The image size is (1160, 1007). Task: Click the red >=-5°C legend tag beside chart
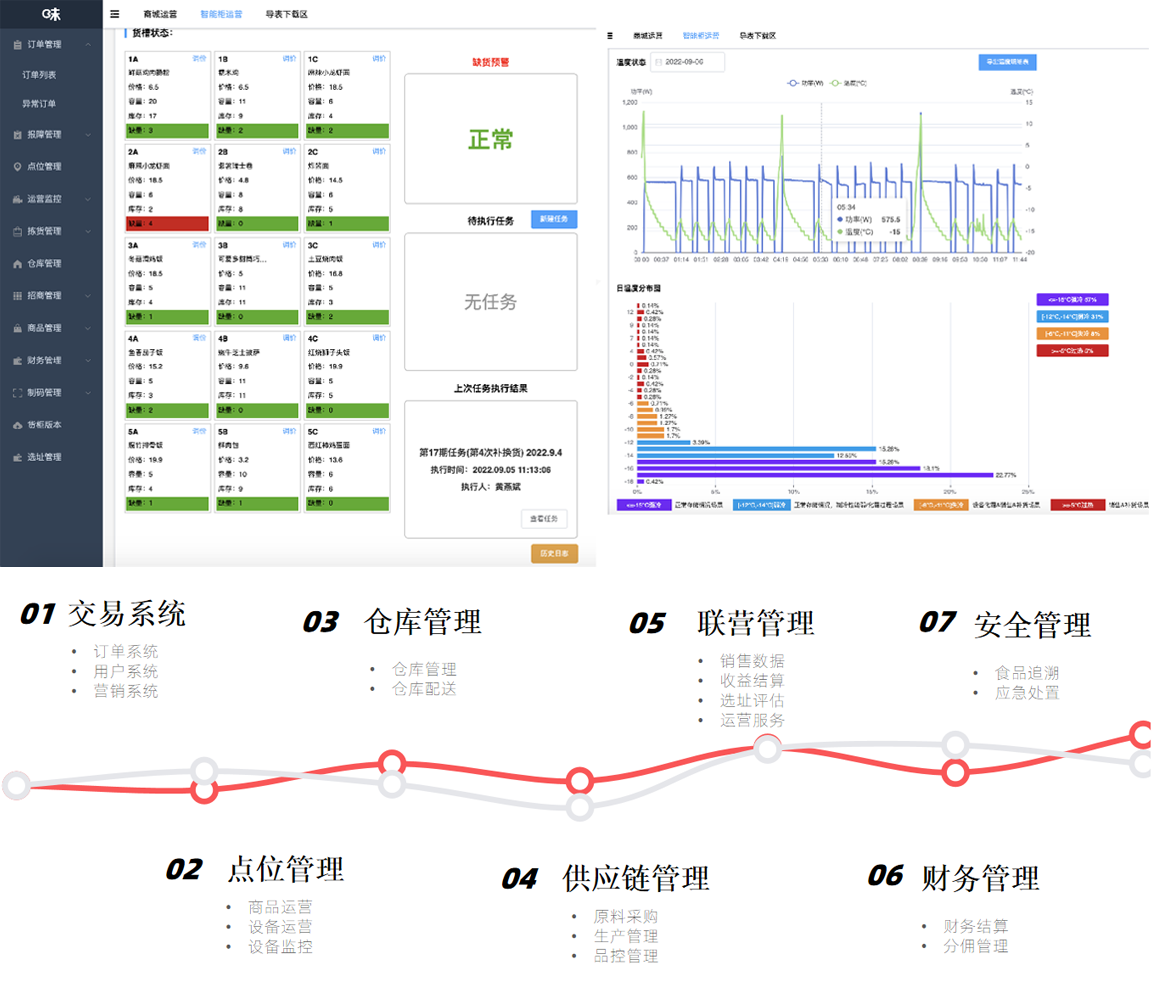click(x=1072, y=351)
